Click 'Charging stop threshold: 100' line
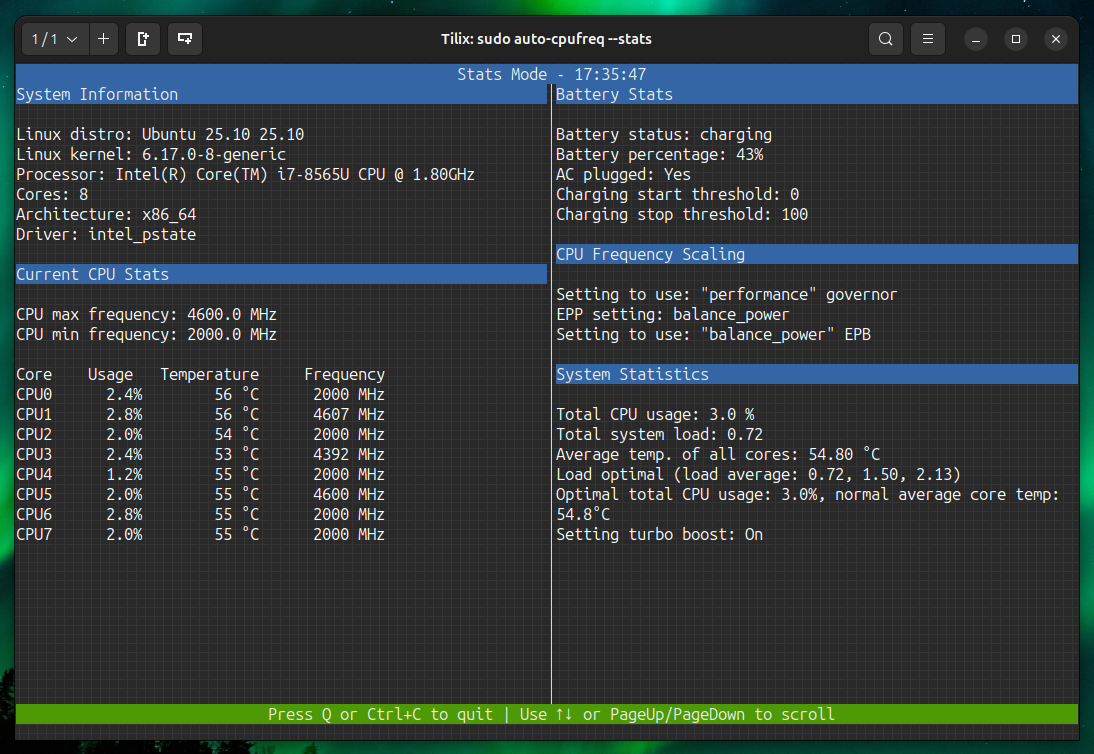This screenshot has width=1094, height=754. point(682,214)
